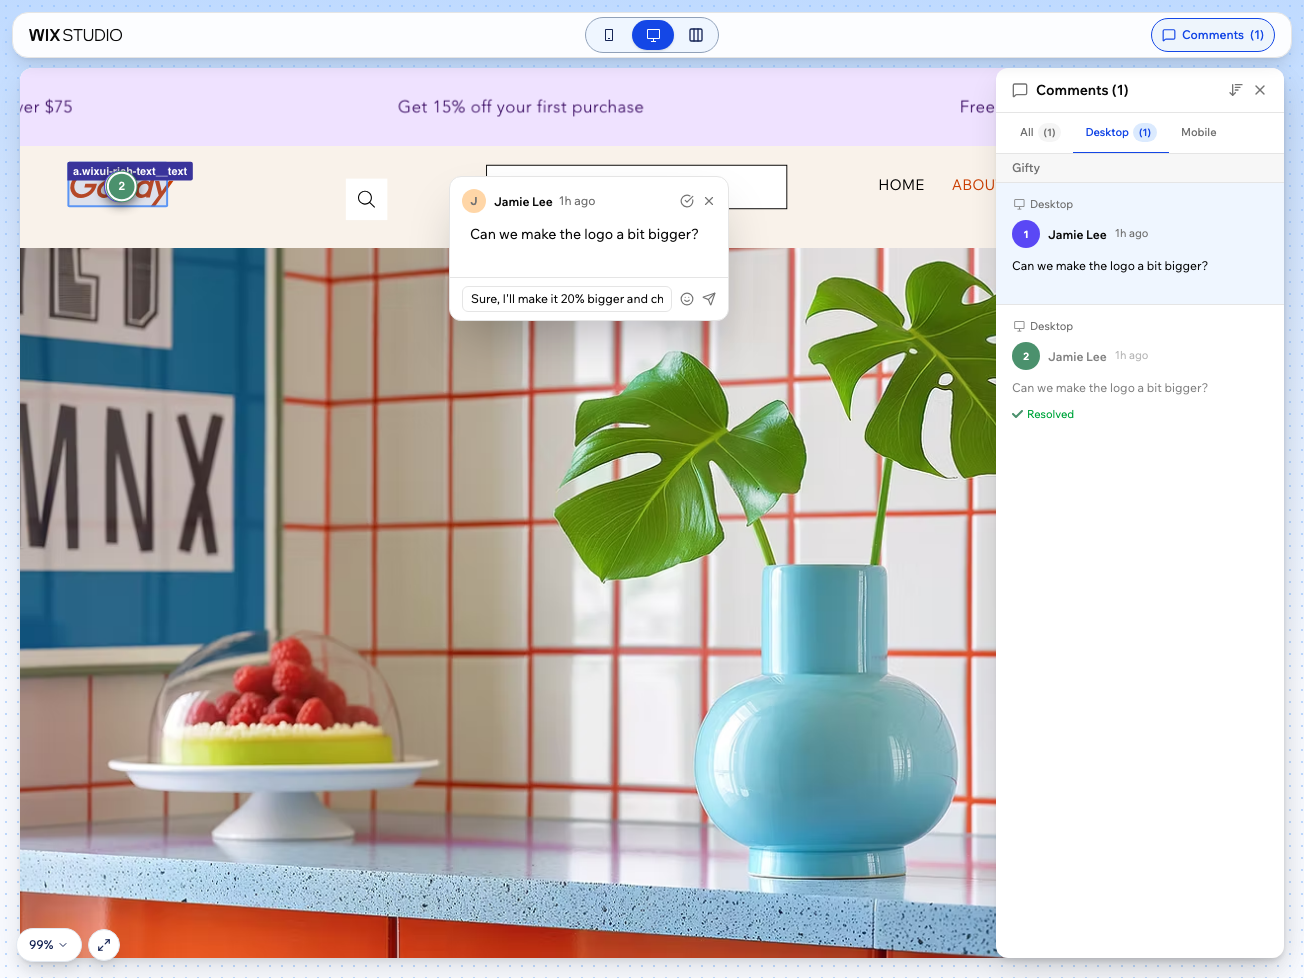Open the Comments (1) button
Viewport: 1304px width, 978px height.
pos(1213,35)
